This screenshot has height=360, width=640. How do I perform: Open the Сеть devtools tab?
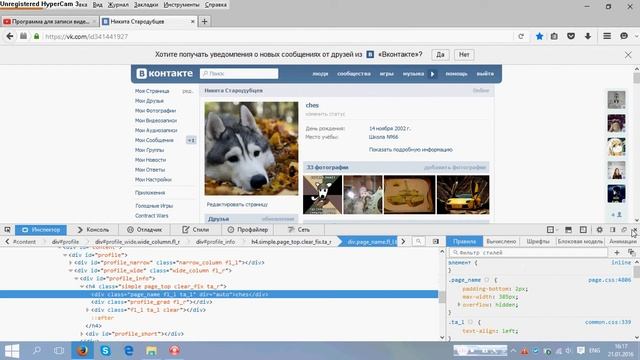[299, 230]
